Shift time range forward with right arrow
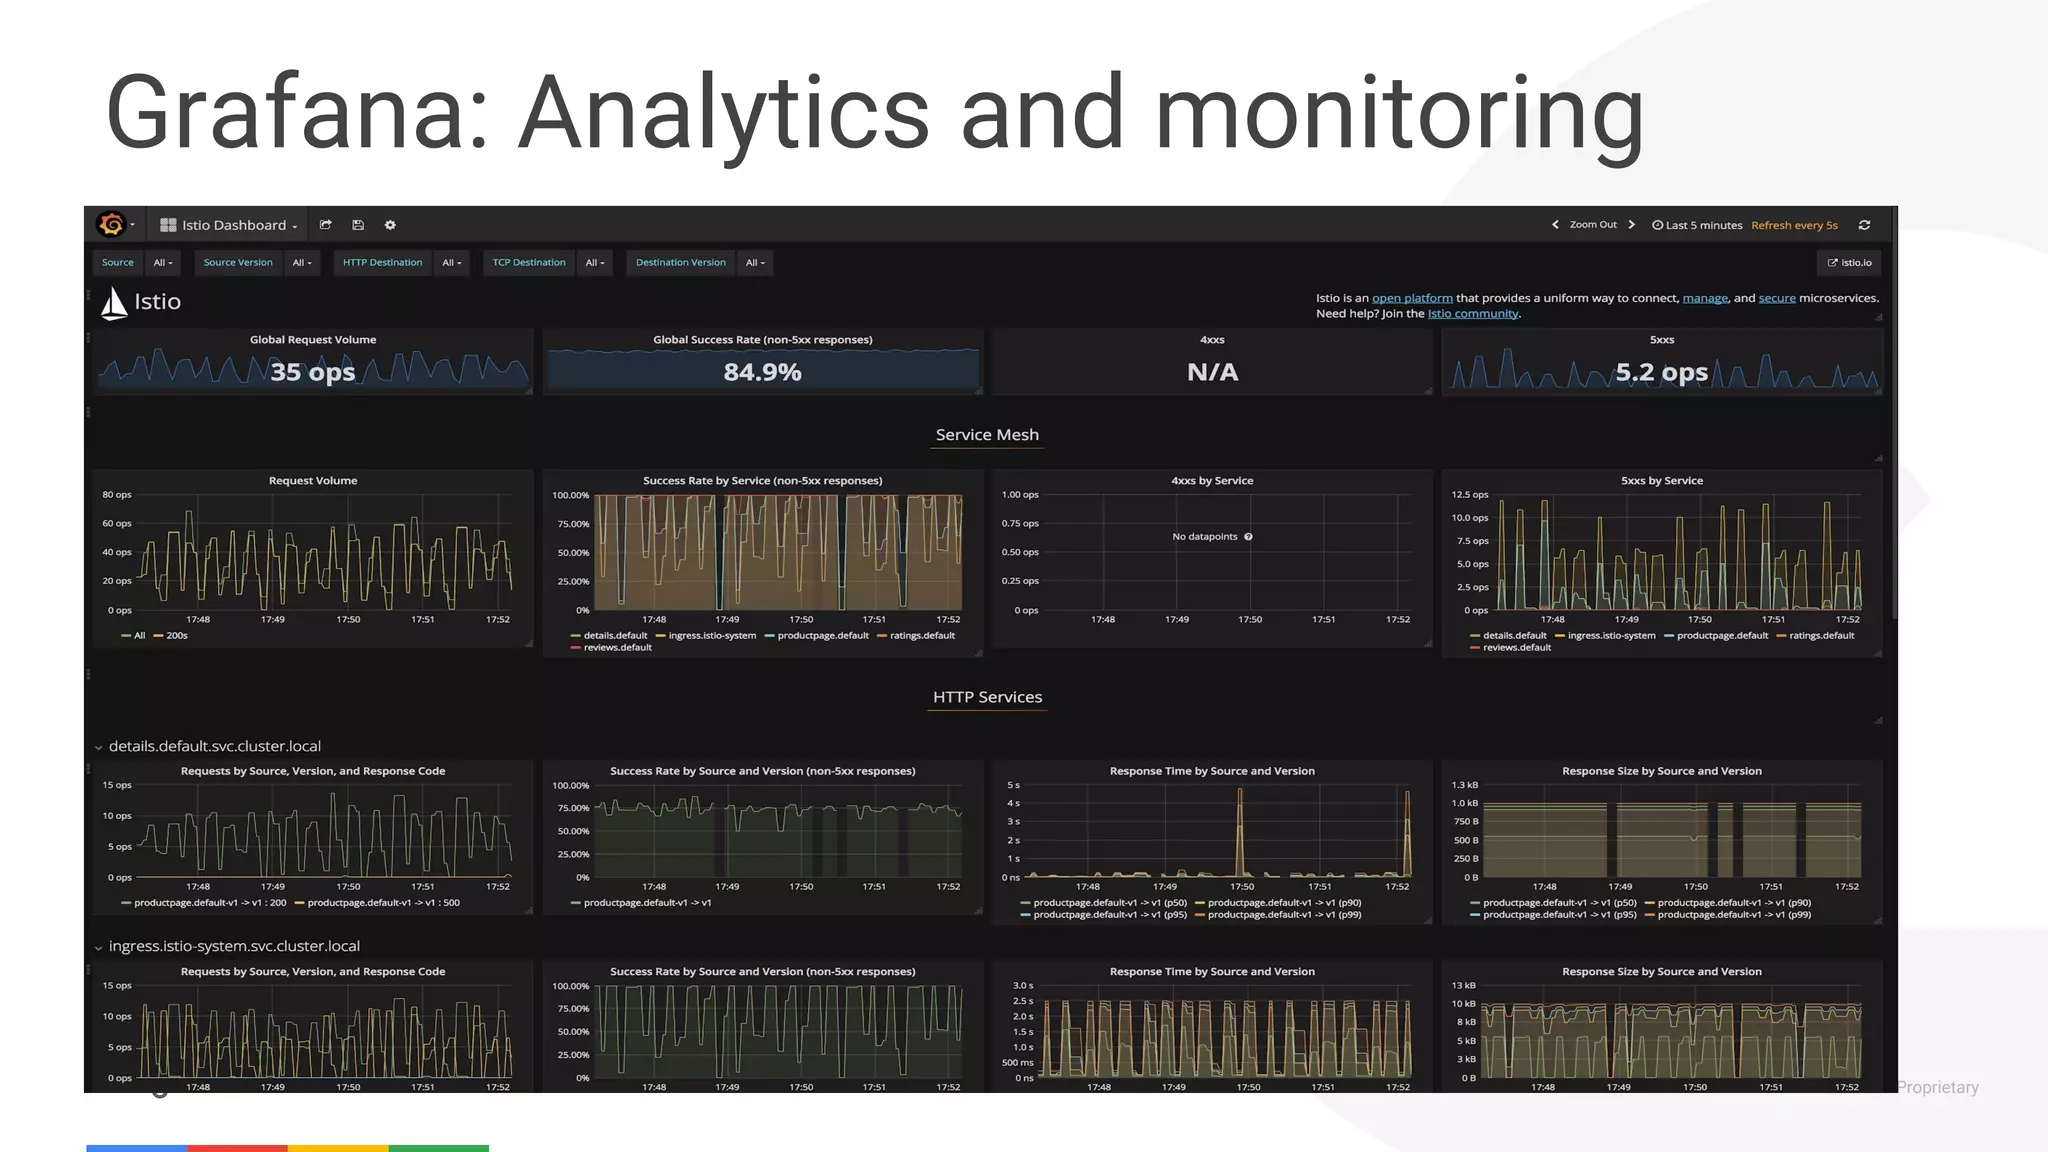The width and height of the screenshot is (2048, 1152). (1631, 225)
